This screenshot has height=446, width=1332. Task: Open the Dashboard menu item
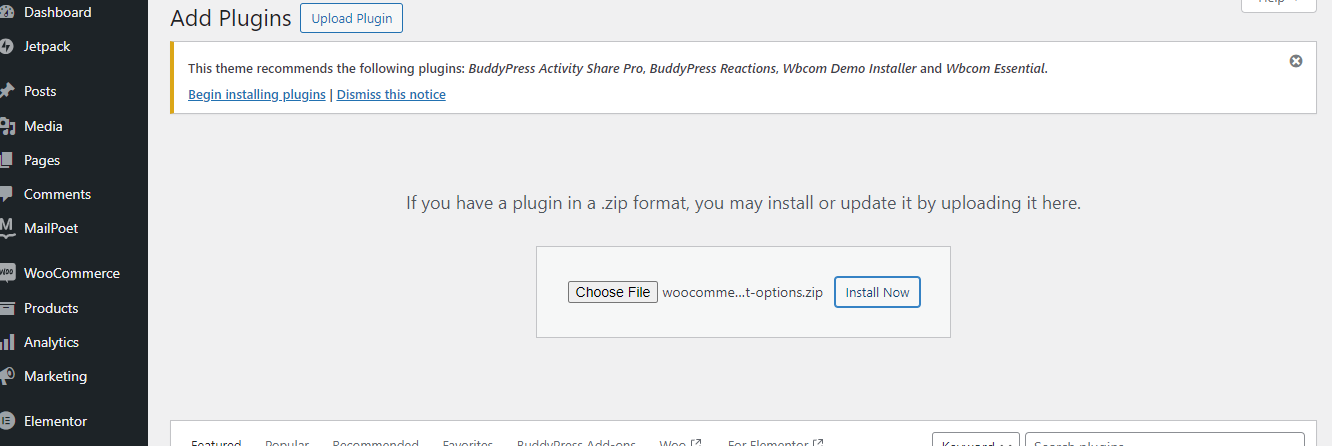57,12
